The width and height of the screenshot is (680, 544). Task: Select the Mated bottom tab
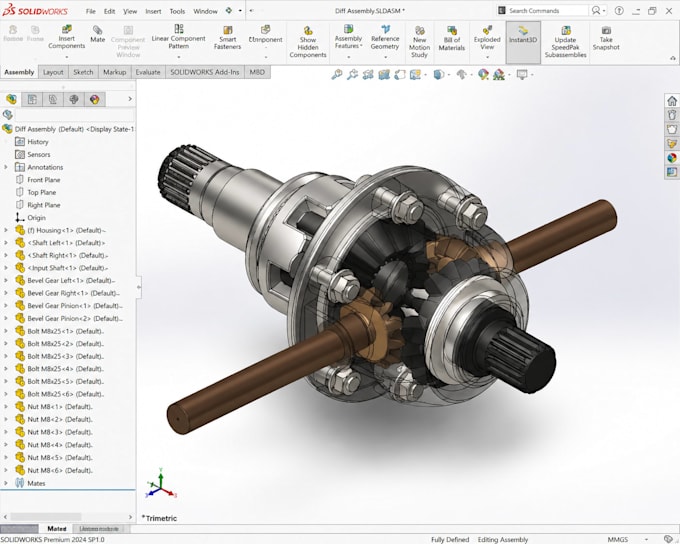pyautogui.click(x=57, y=528)
